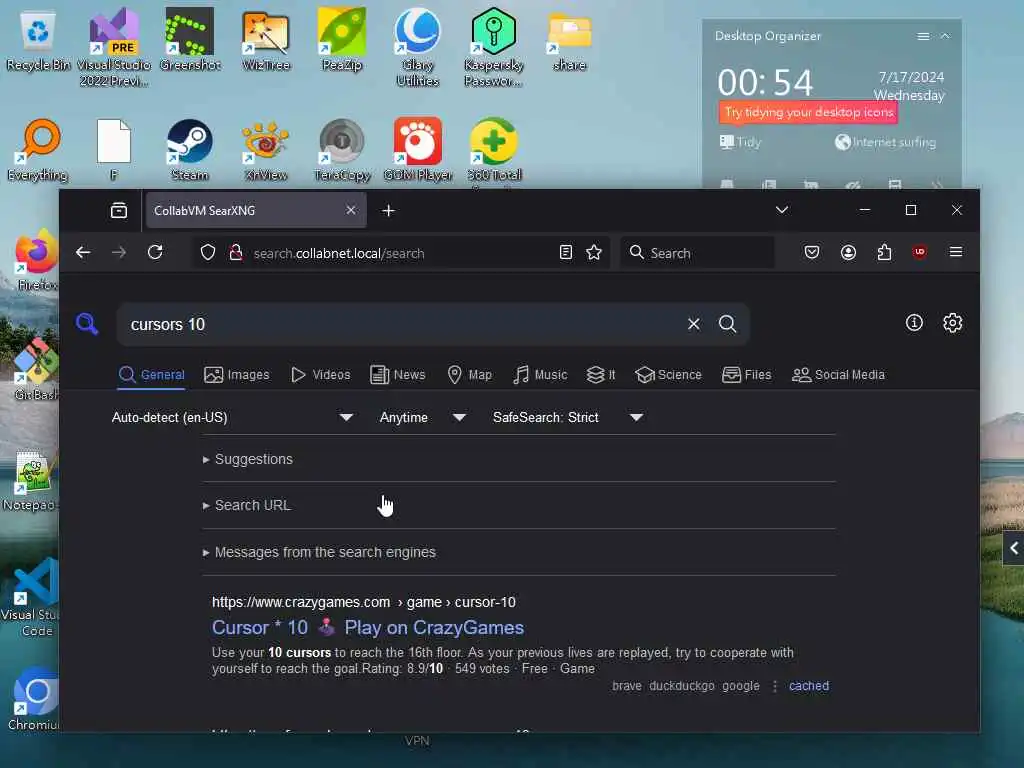Open Desktop Organizer menu lines icon
Viewport: 1024px width, 768px height.
coord(923,37)
